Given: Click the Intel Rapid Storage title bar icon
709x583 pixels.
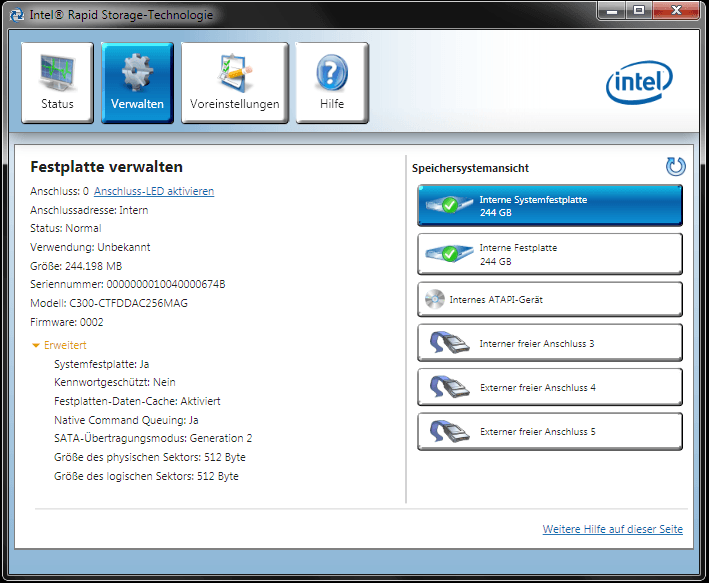Looking at the screenshot, I should (17, 15).
